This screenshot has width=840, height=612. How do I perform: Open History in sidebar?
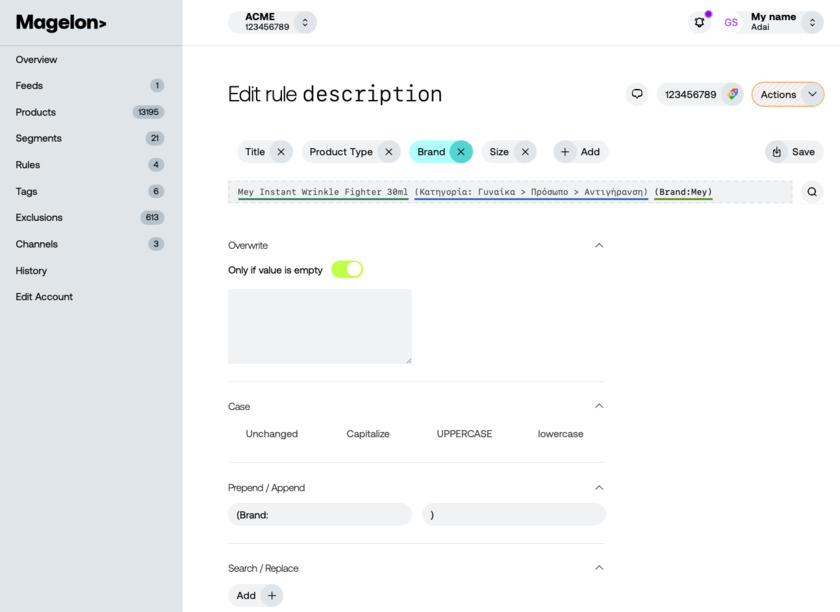tap(31, 271)
